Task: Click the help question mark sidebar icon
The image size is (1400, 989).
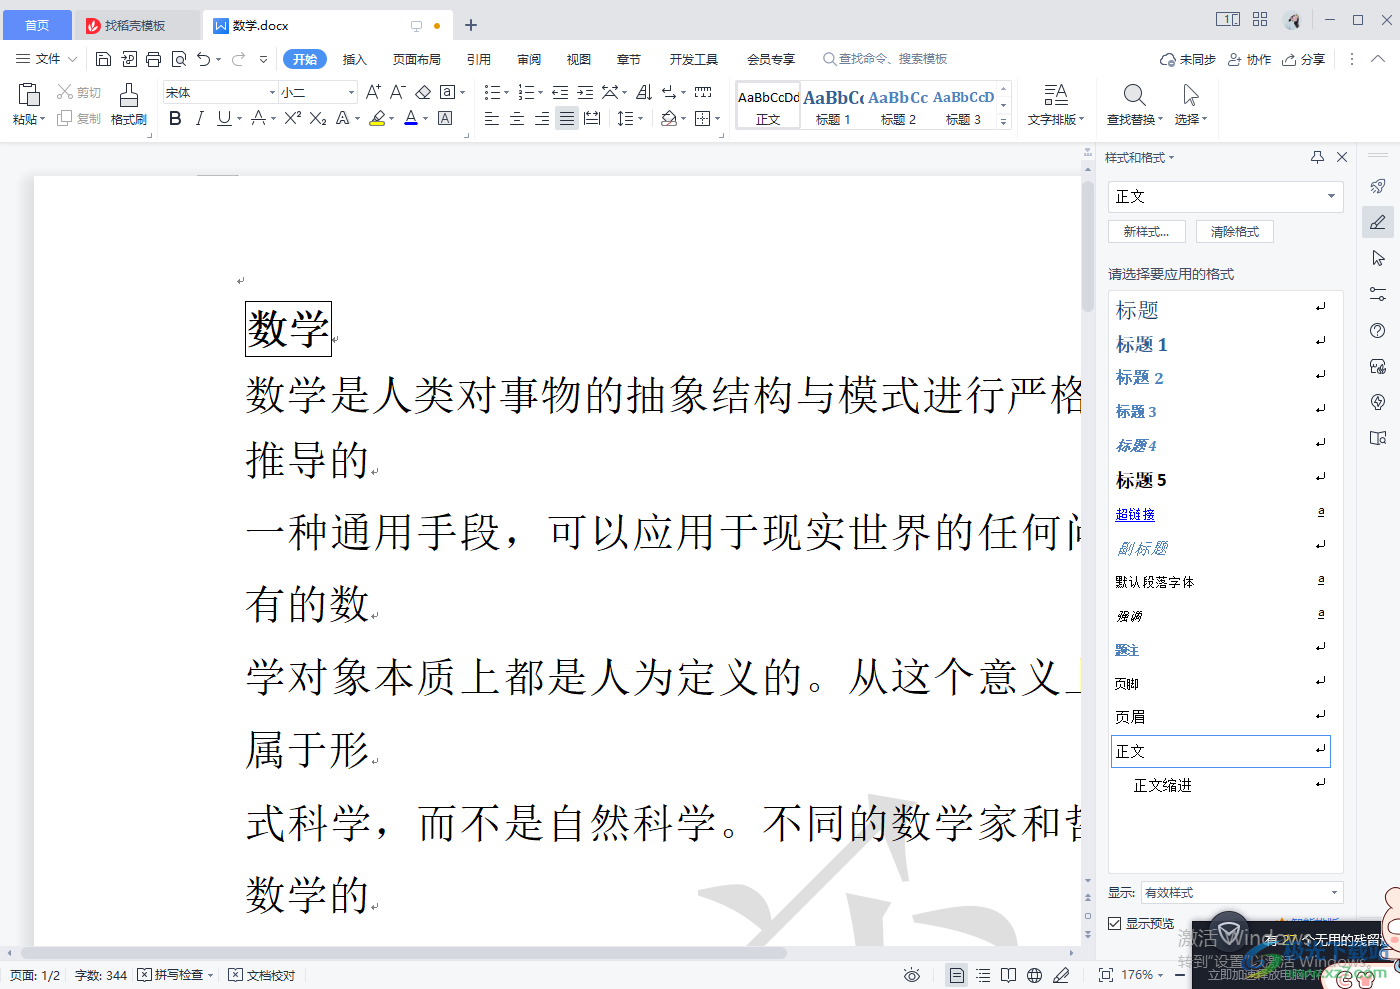Action: pyautogui.click(x=1378, y=331)
